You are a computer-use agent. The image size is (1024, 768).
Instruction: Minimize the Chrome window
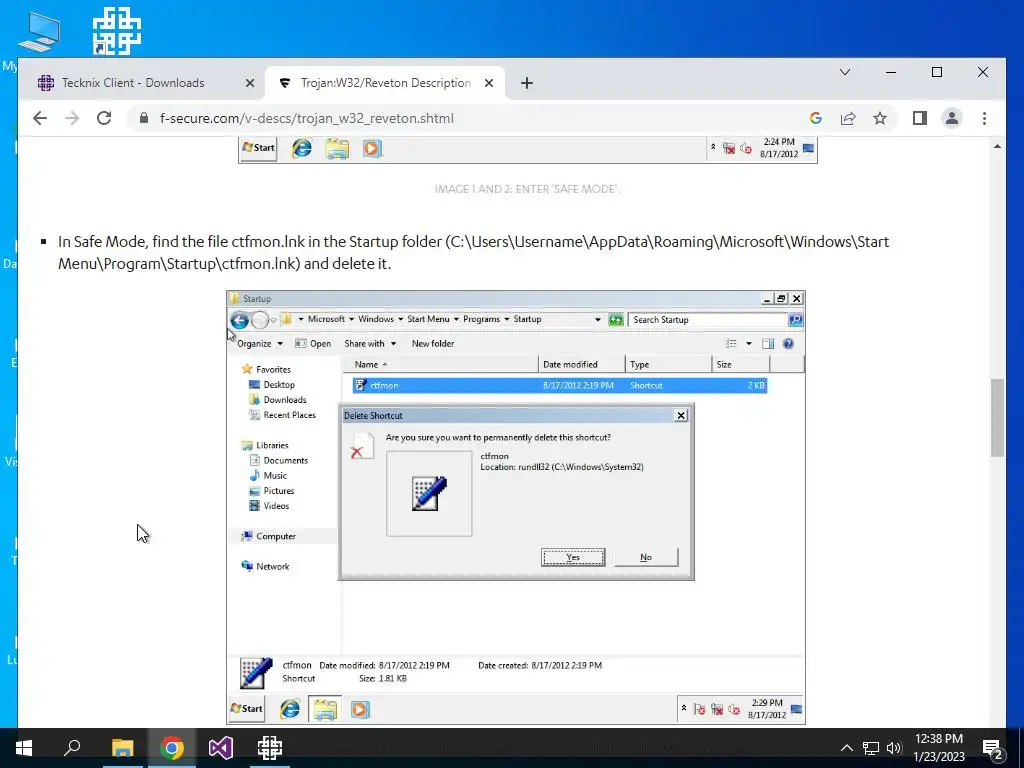pyautogui.click(x=891, y=72)
